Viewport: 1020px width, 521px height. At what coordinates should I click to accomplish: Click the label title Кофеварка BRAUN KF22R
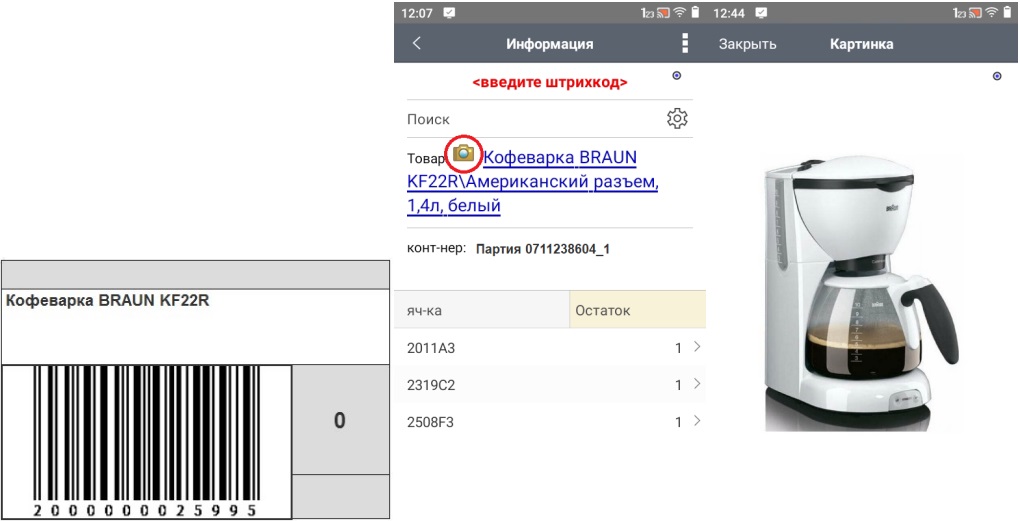tap(107, 301)
